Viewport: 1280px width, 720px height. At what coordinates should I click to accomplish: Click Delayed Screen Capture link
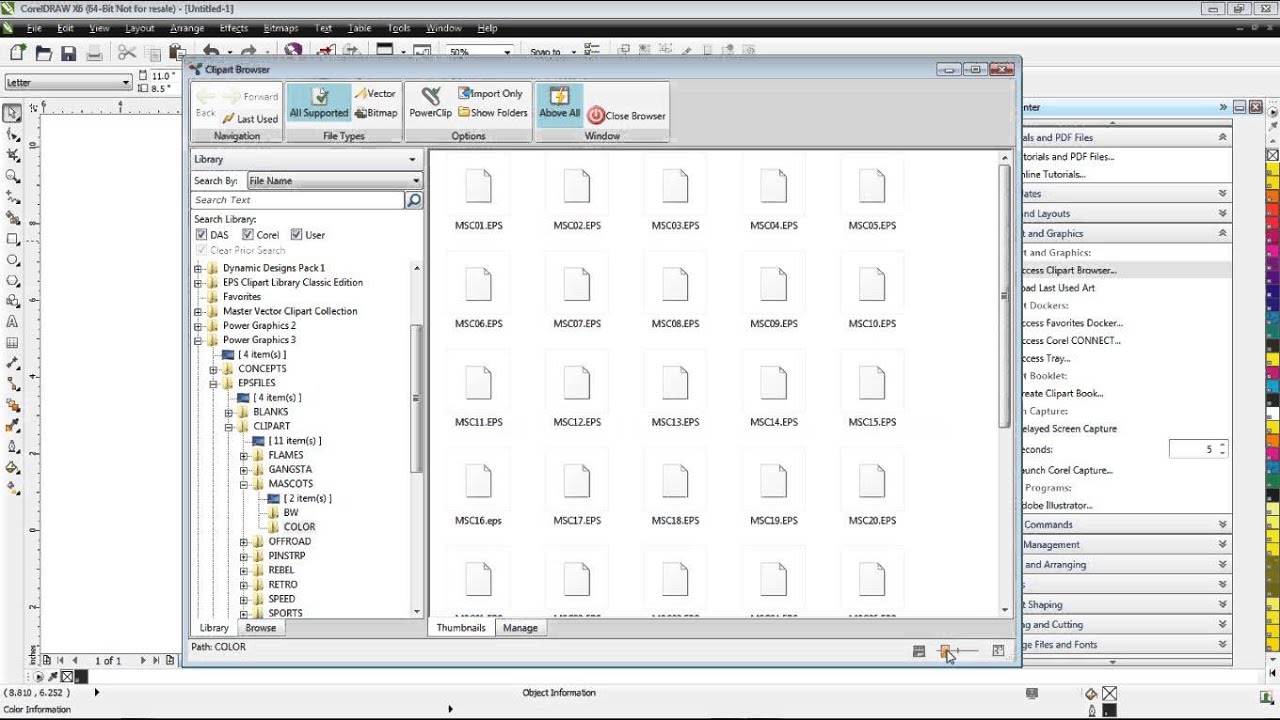tap(1069, 429)
